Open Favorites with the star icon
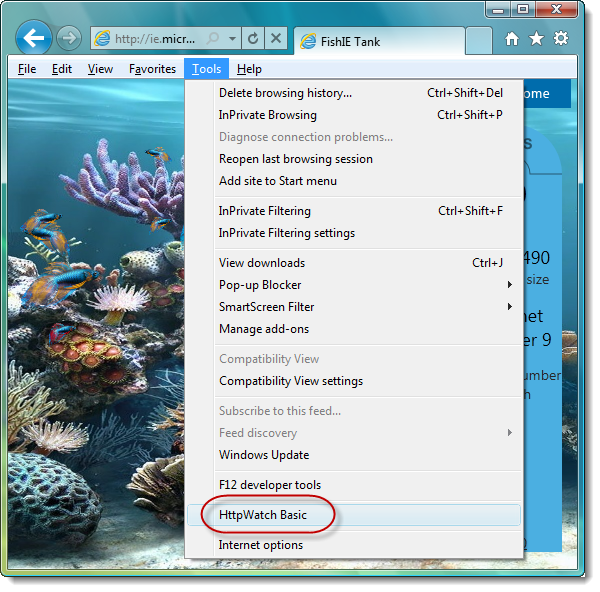The height and width of the screenshot is (592, 600). 536,39
